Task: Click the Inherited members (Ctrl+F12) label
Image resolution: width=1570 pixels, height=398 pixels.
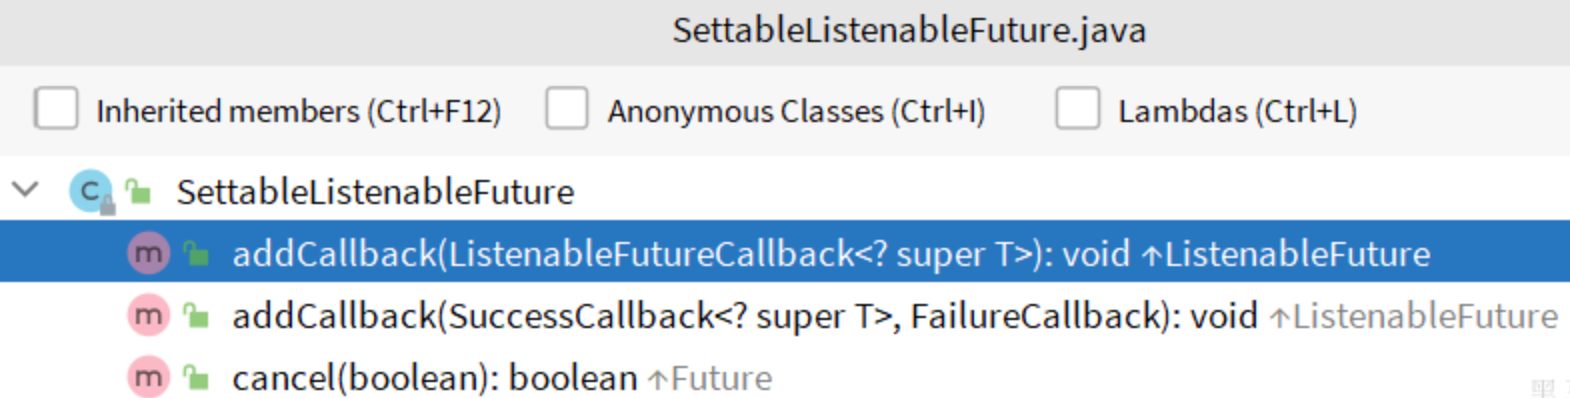Action: click(299, 111)
